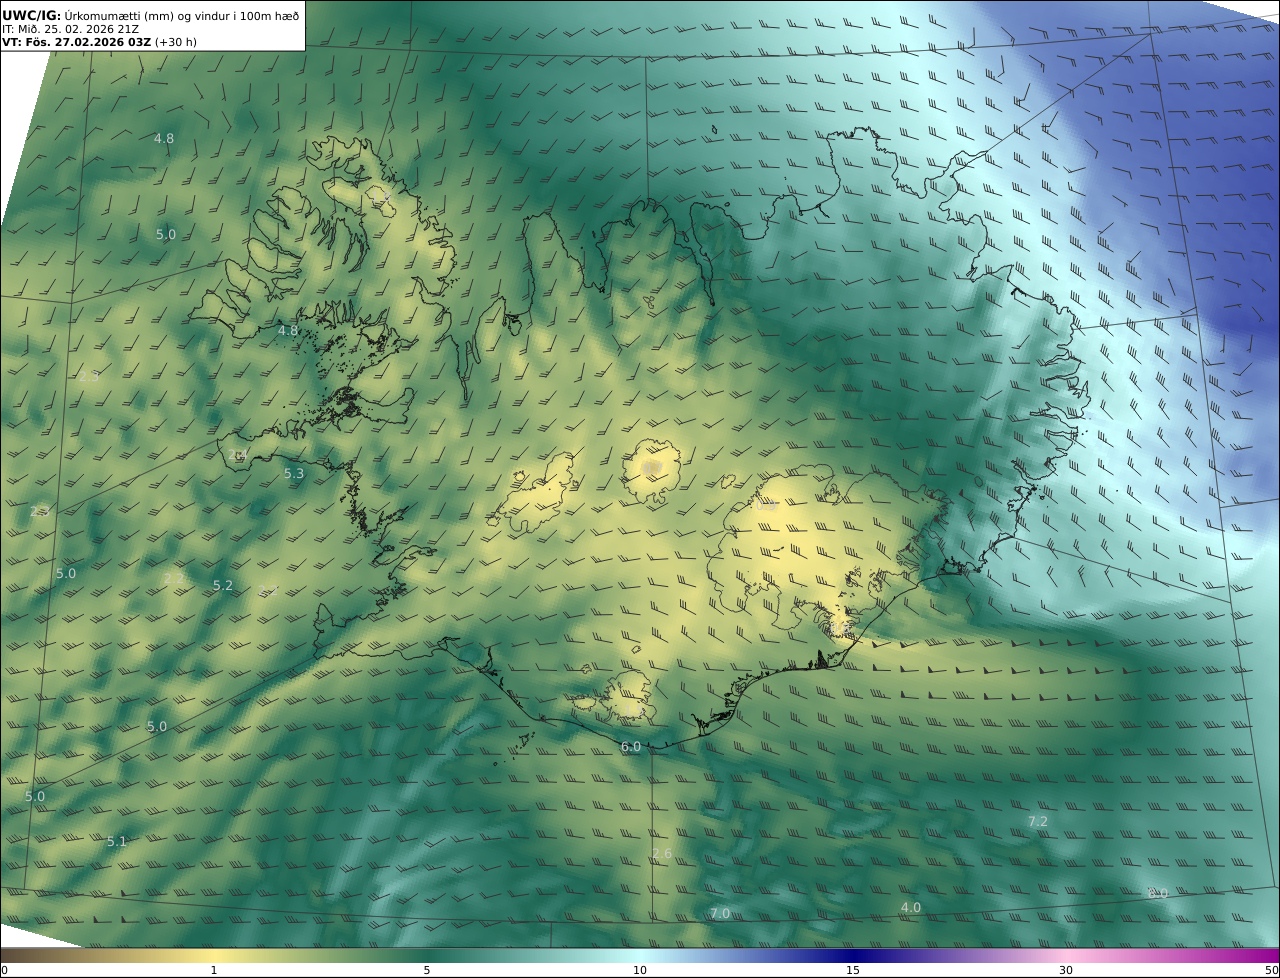Click the 5.2 value label on the map

[x=223, y=586]
